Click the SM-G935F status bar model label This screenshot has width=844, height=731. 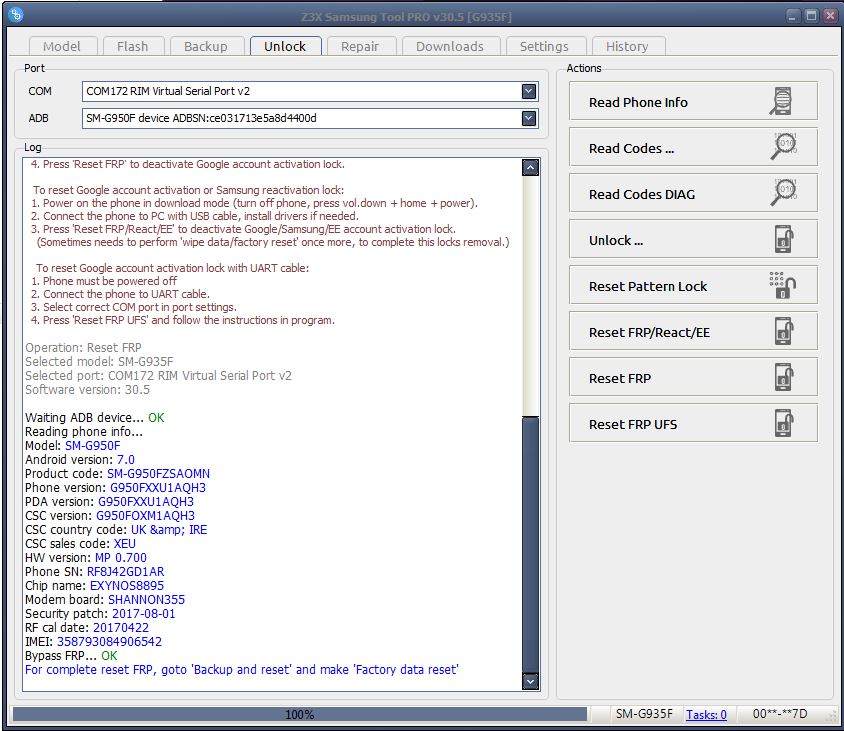644,714
